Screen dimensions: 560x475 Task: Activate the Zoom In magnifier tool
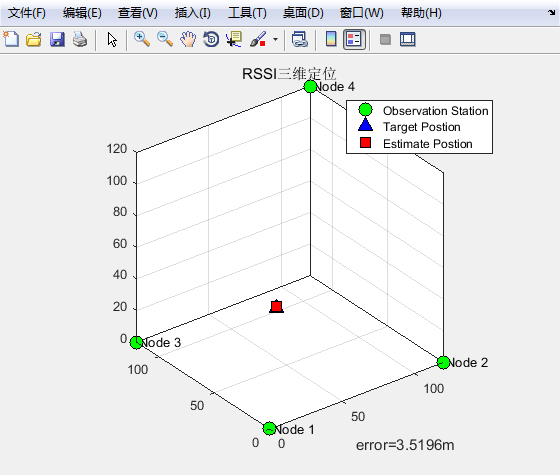coord(142,39)
